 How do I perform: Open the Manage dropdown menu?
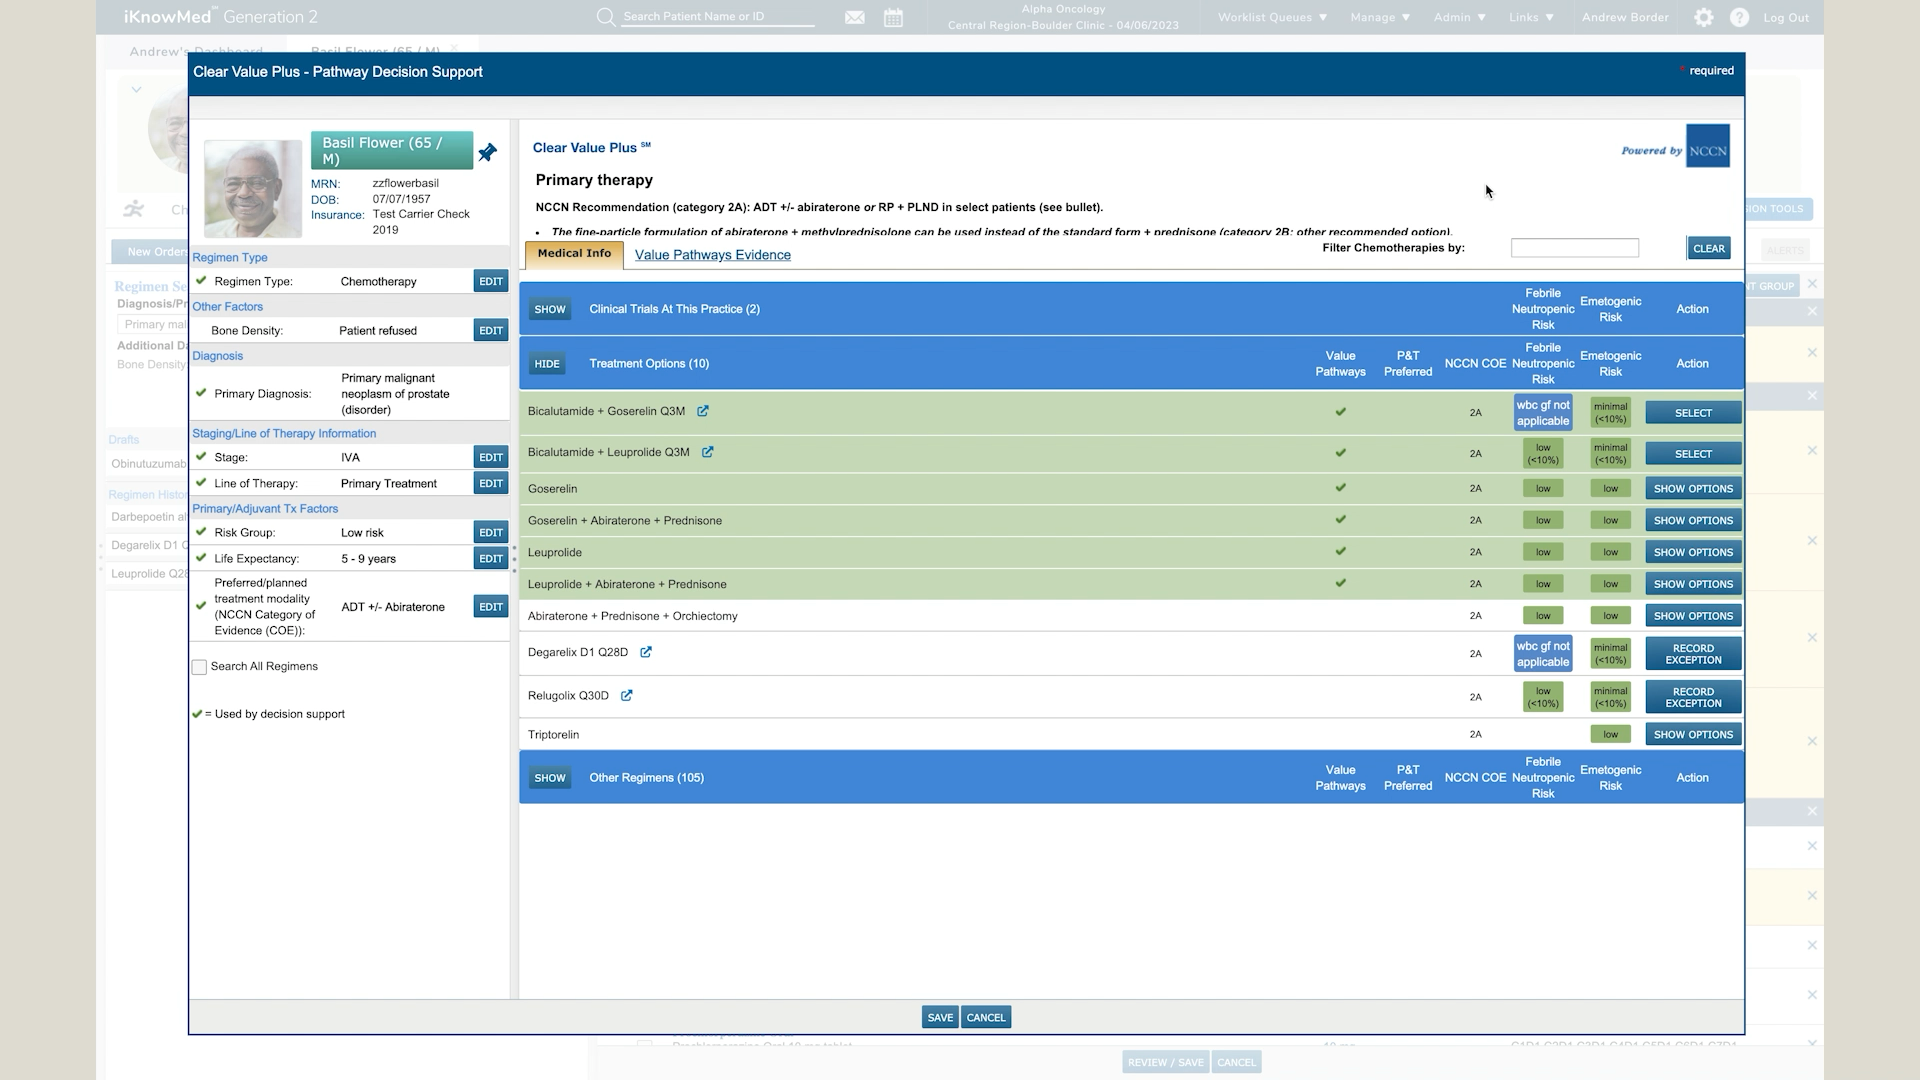[1380, 17]
